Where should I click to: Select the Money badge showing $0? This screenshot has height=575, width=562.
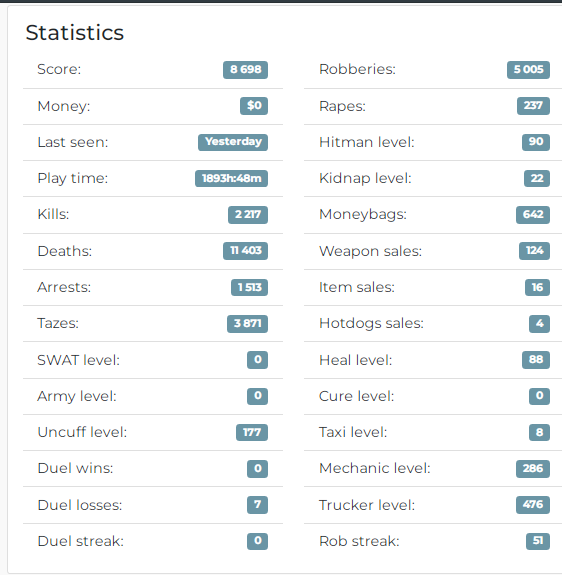point(254,106)
